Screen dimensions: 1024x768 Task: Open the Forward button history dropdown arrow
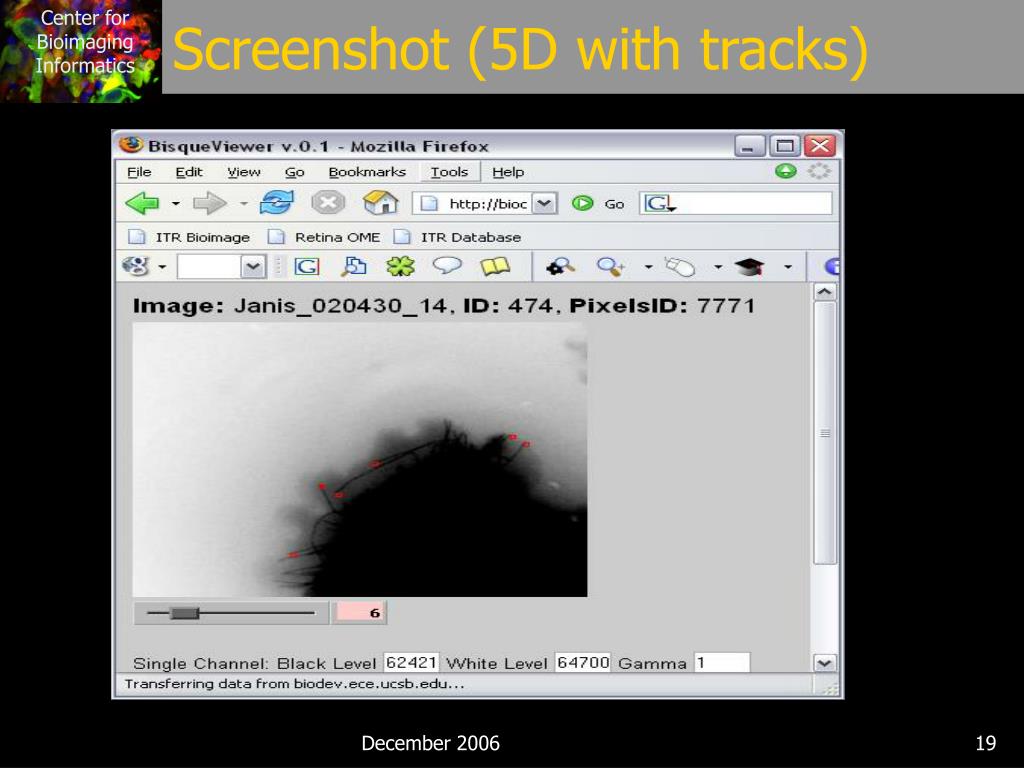pyautogui.click(x=244, y=204)
